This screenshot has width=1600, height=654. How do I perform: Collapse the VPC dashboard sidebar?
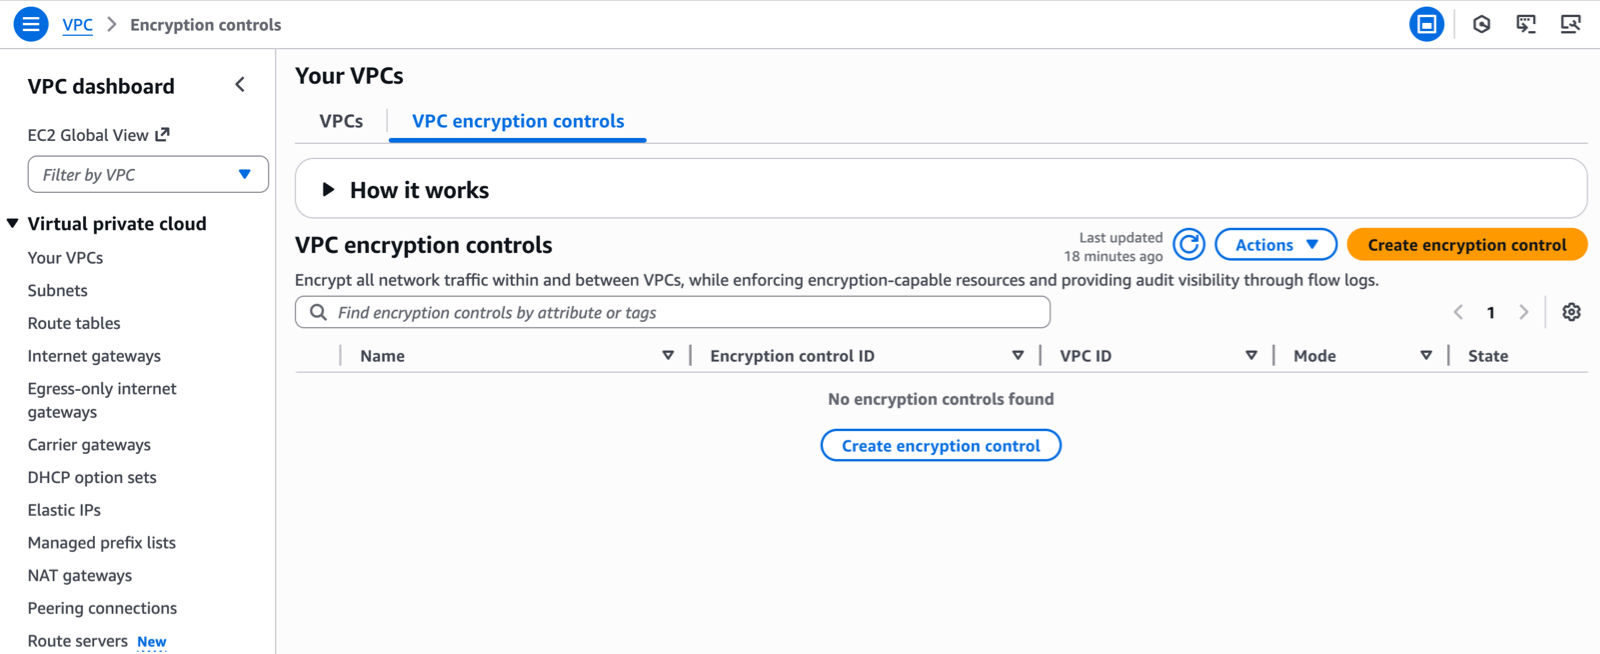tap(240, 85)
